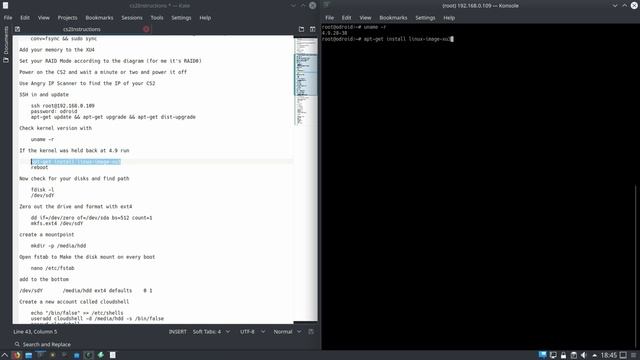Click the 'fdisk -l' line in editor
This screenshot has height=360, width=640.
(42, 190)
